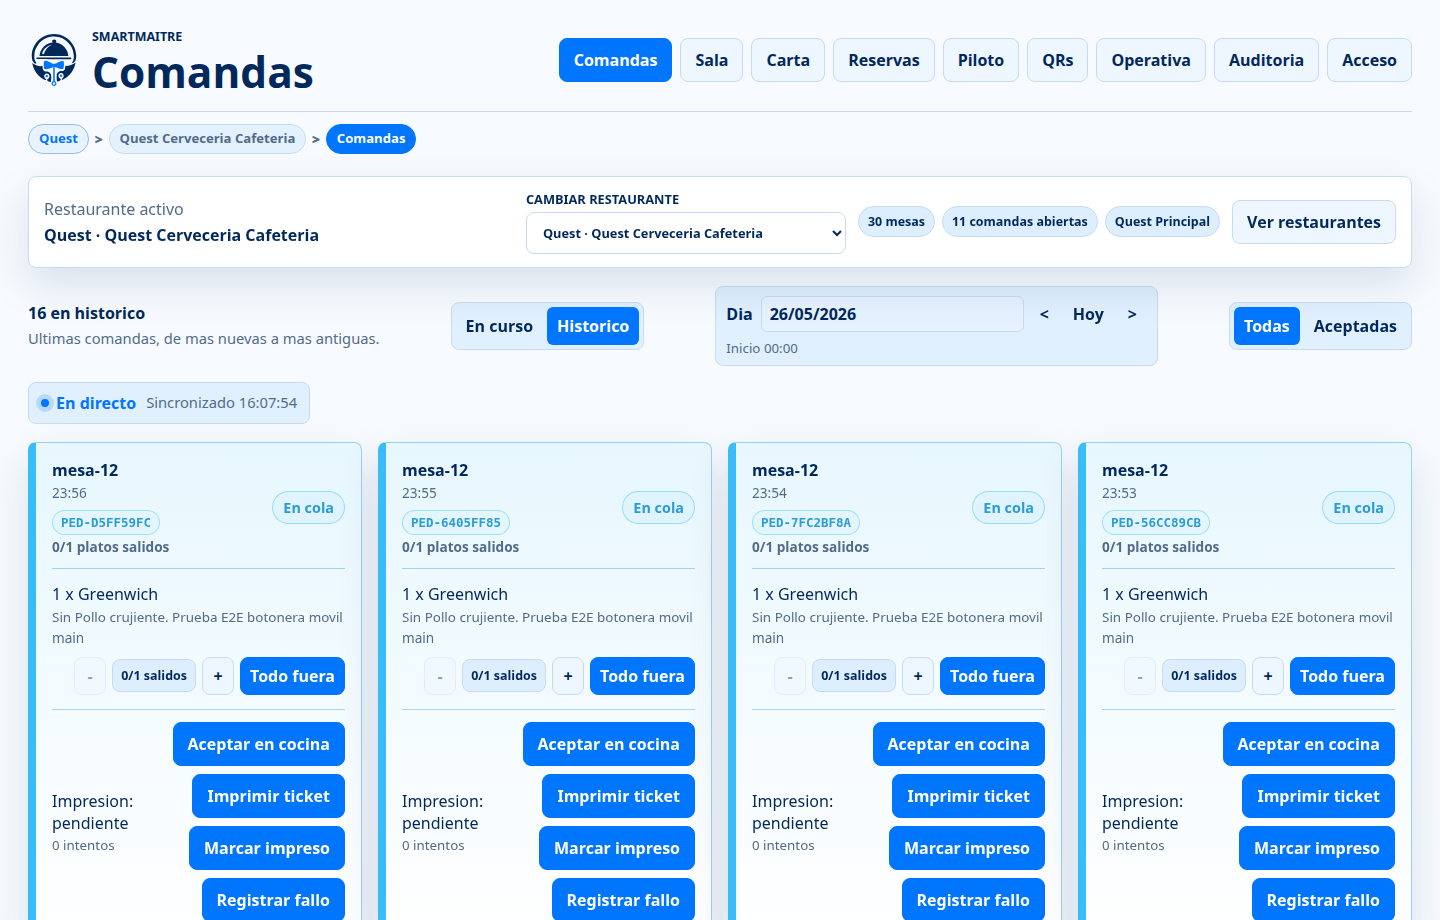Toggle the En directo live indicator

click(x=169, y=403)
